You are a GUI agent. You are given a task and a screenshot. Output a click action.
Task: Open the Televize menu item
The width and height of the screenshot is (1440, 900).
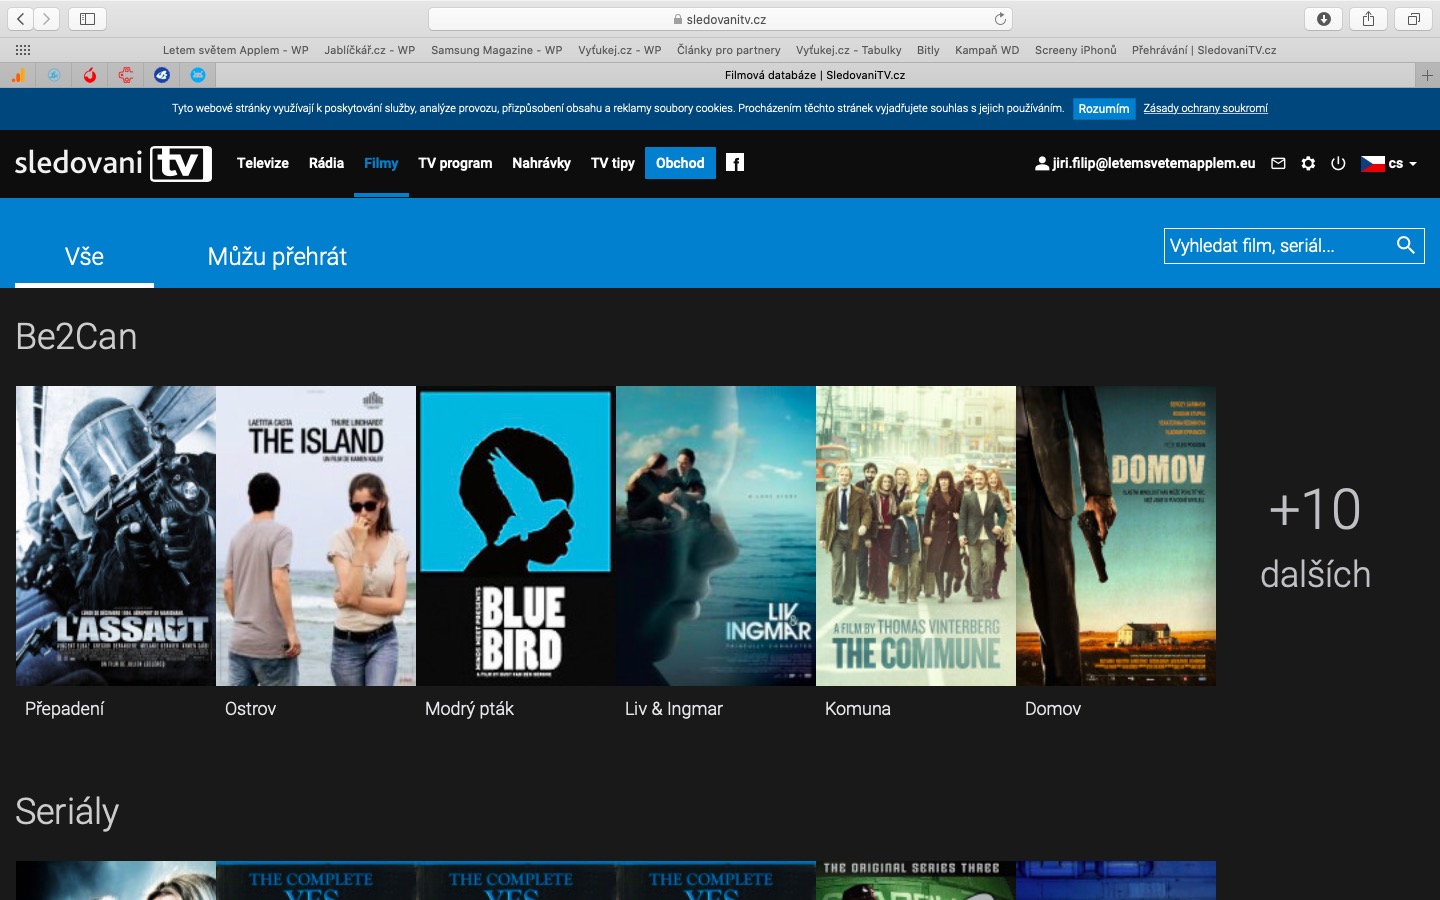[263, 163]
